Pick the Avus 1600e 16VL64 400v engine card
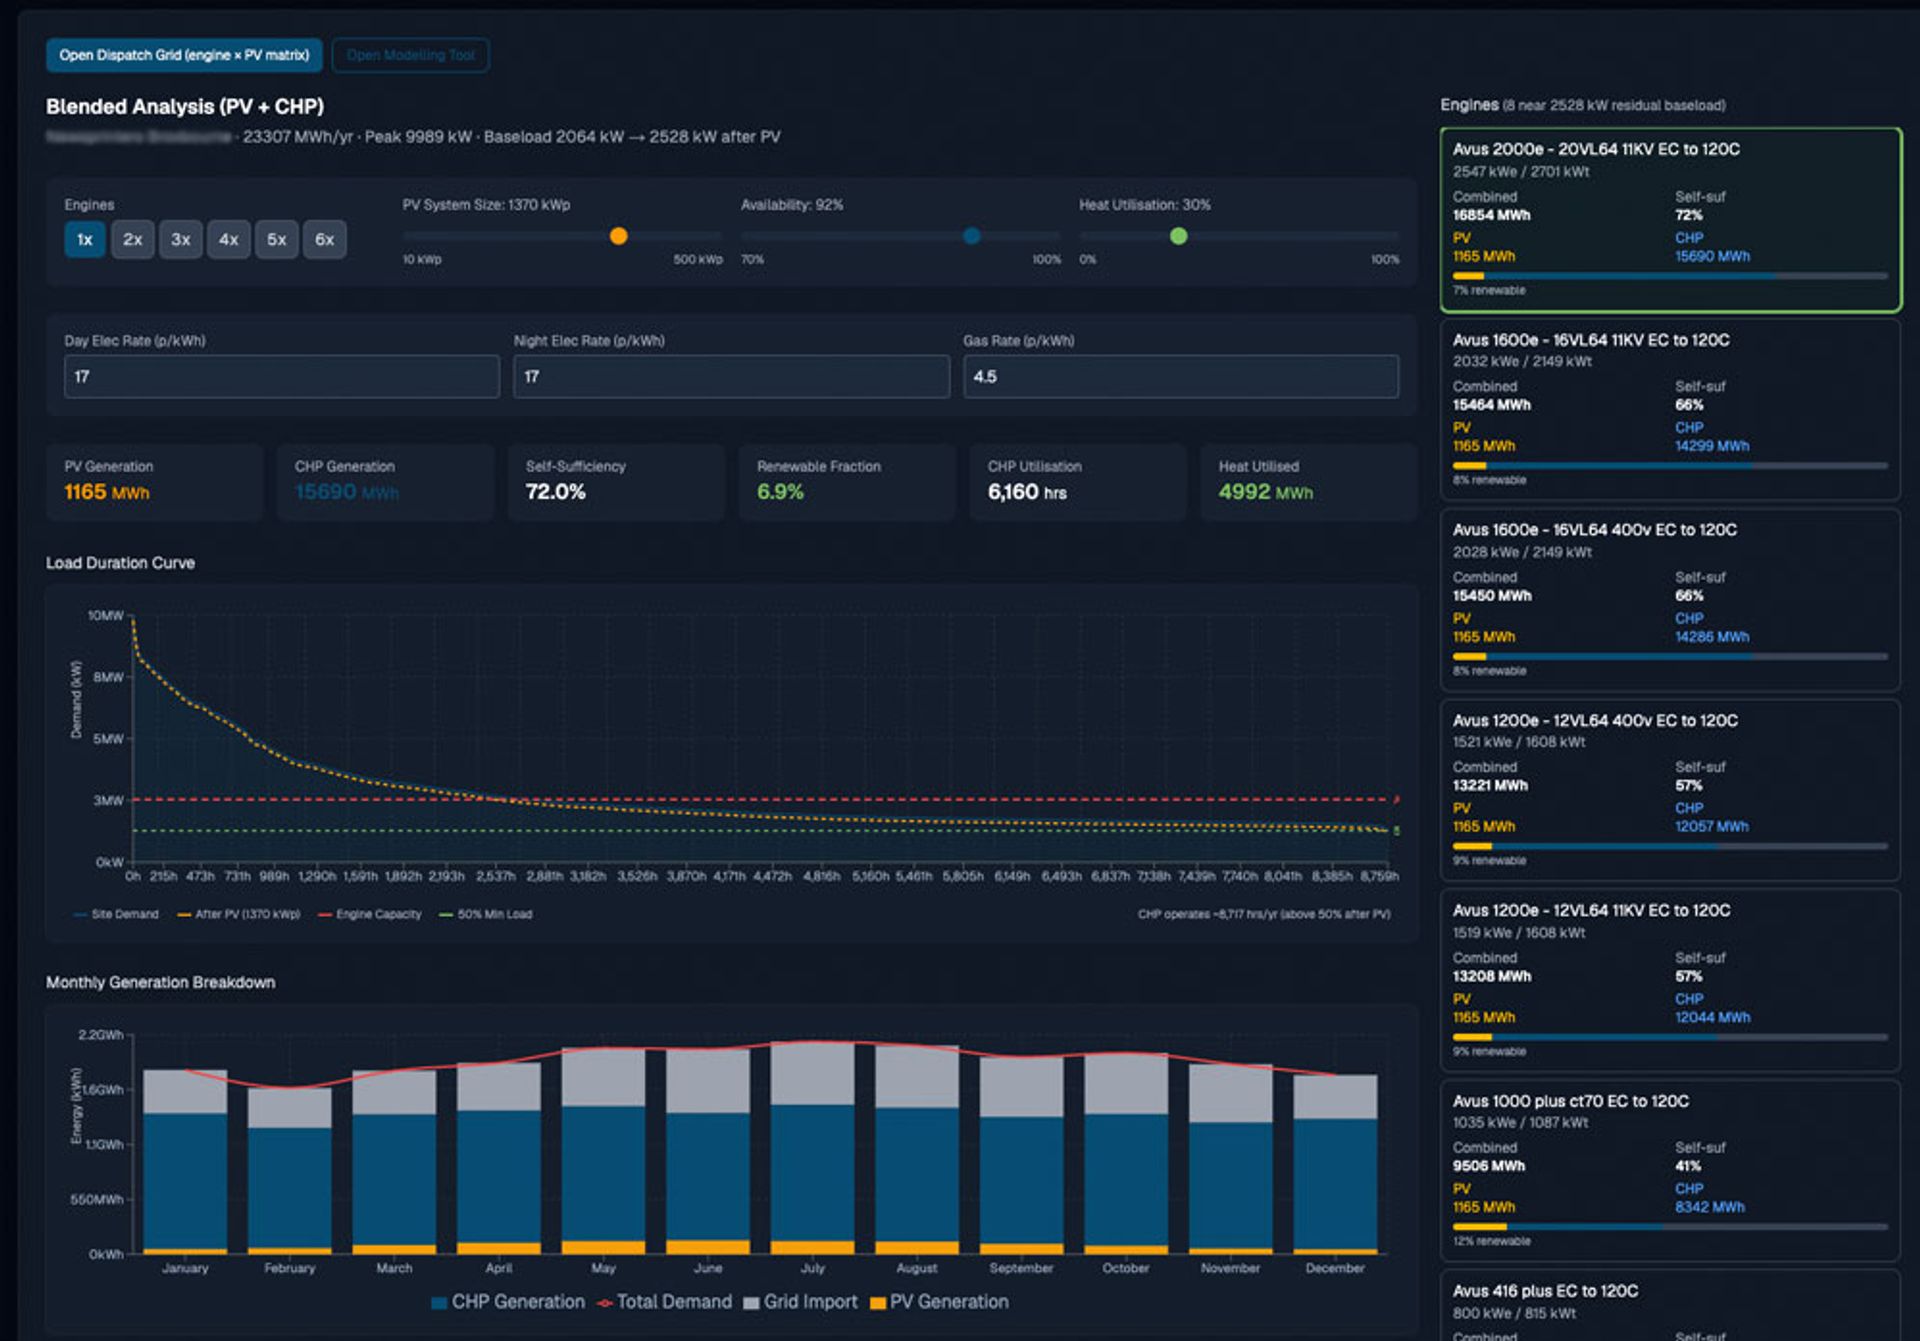 tap(1670, 600)
